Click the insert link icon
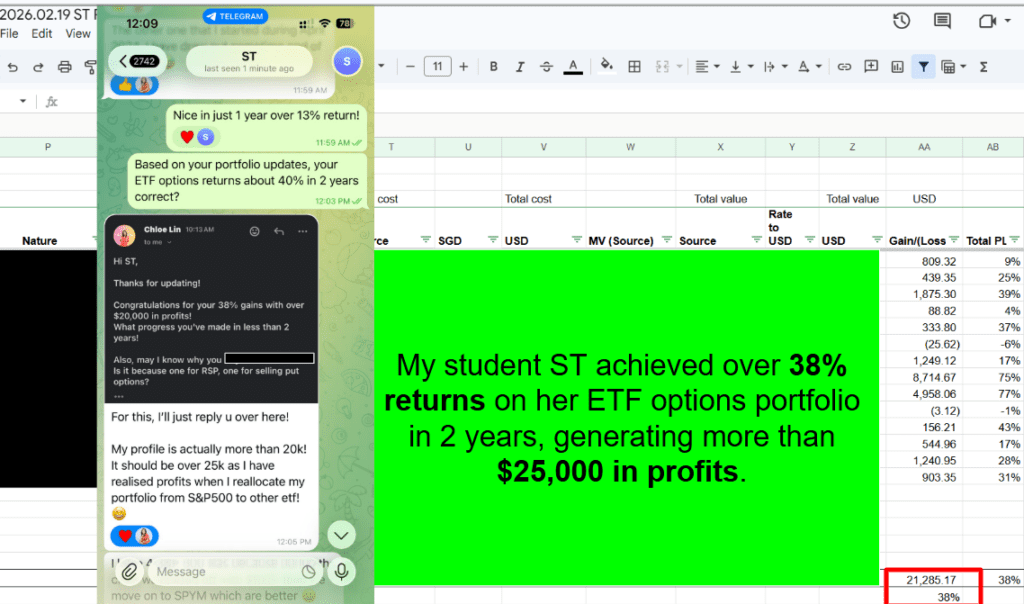This screenshot has width=1024, height=604. point(844,67)
